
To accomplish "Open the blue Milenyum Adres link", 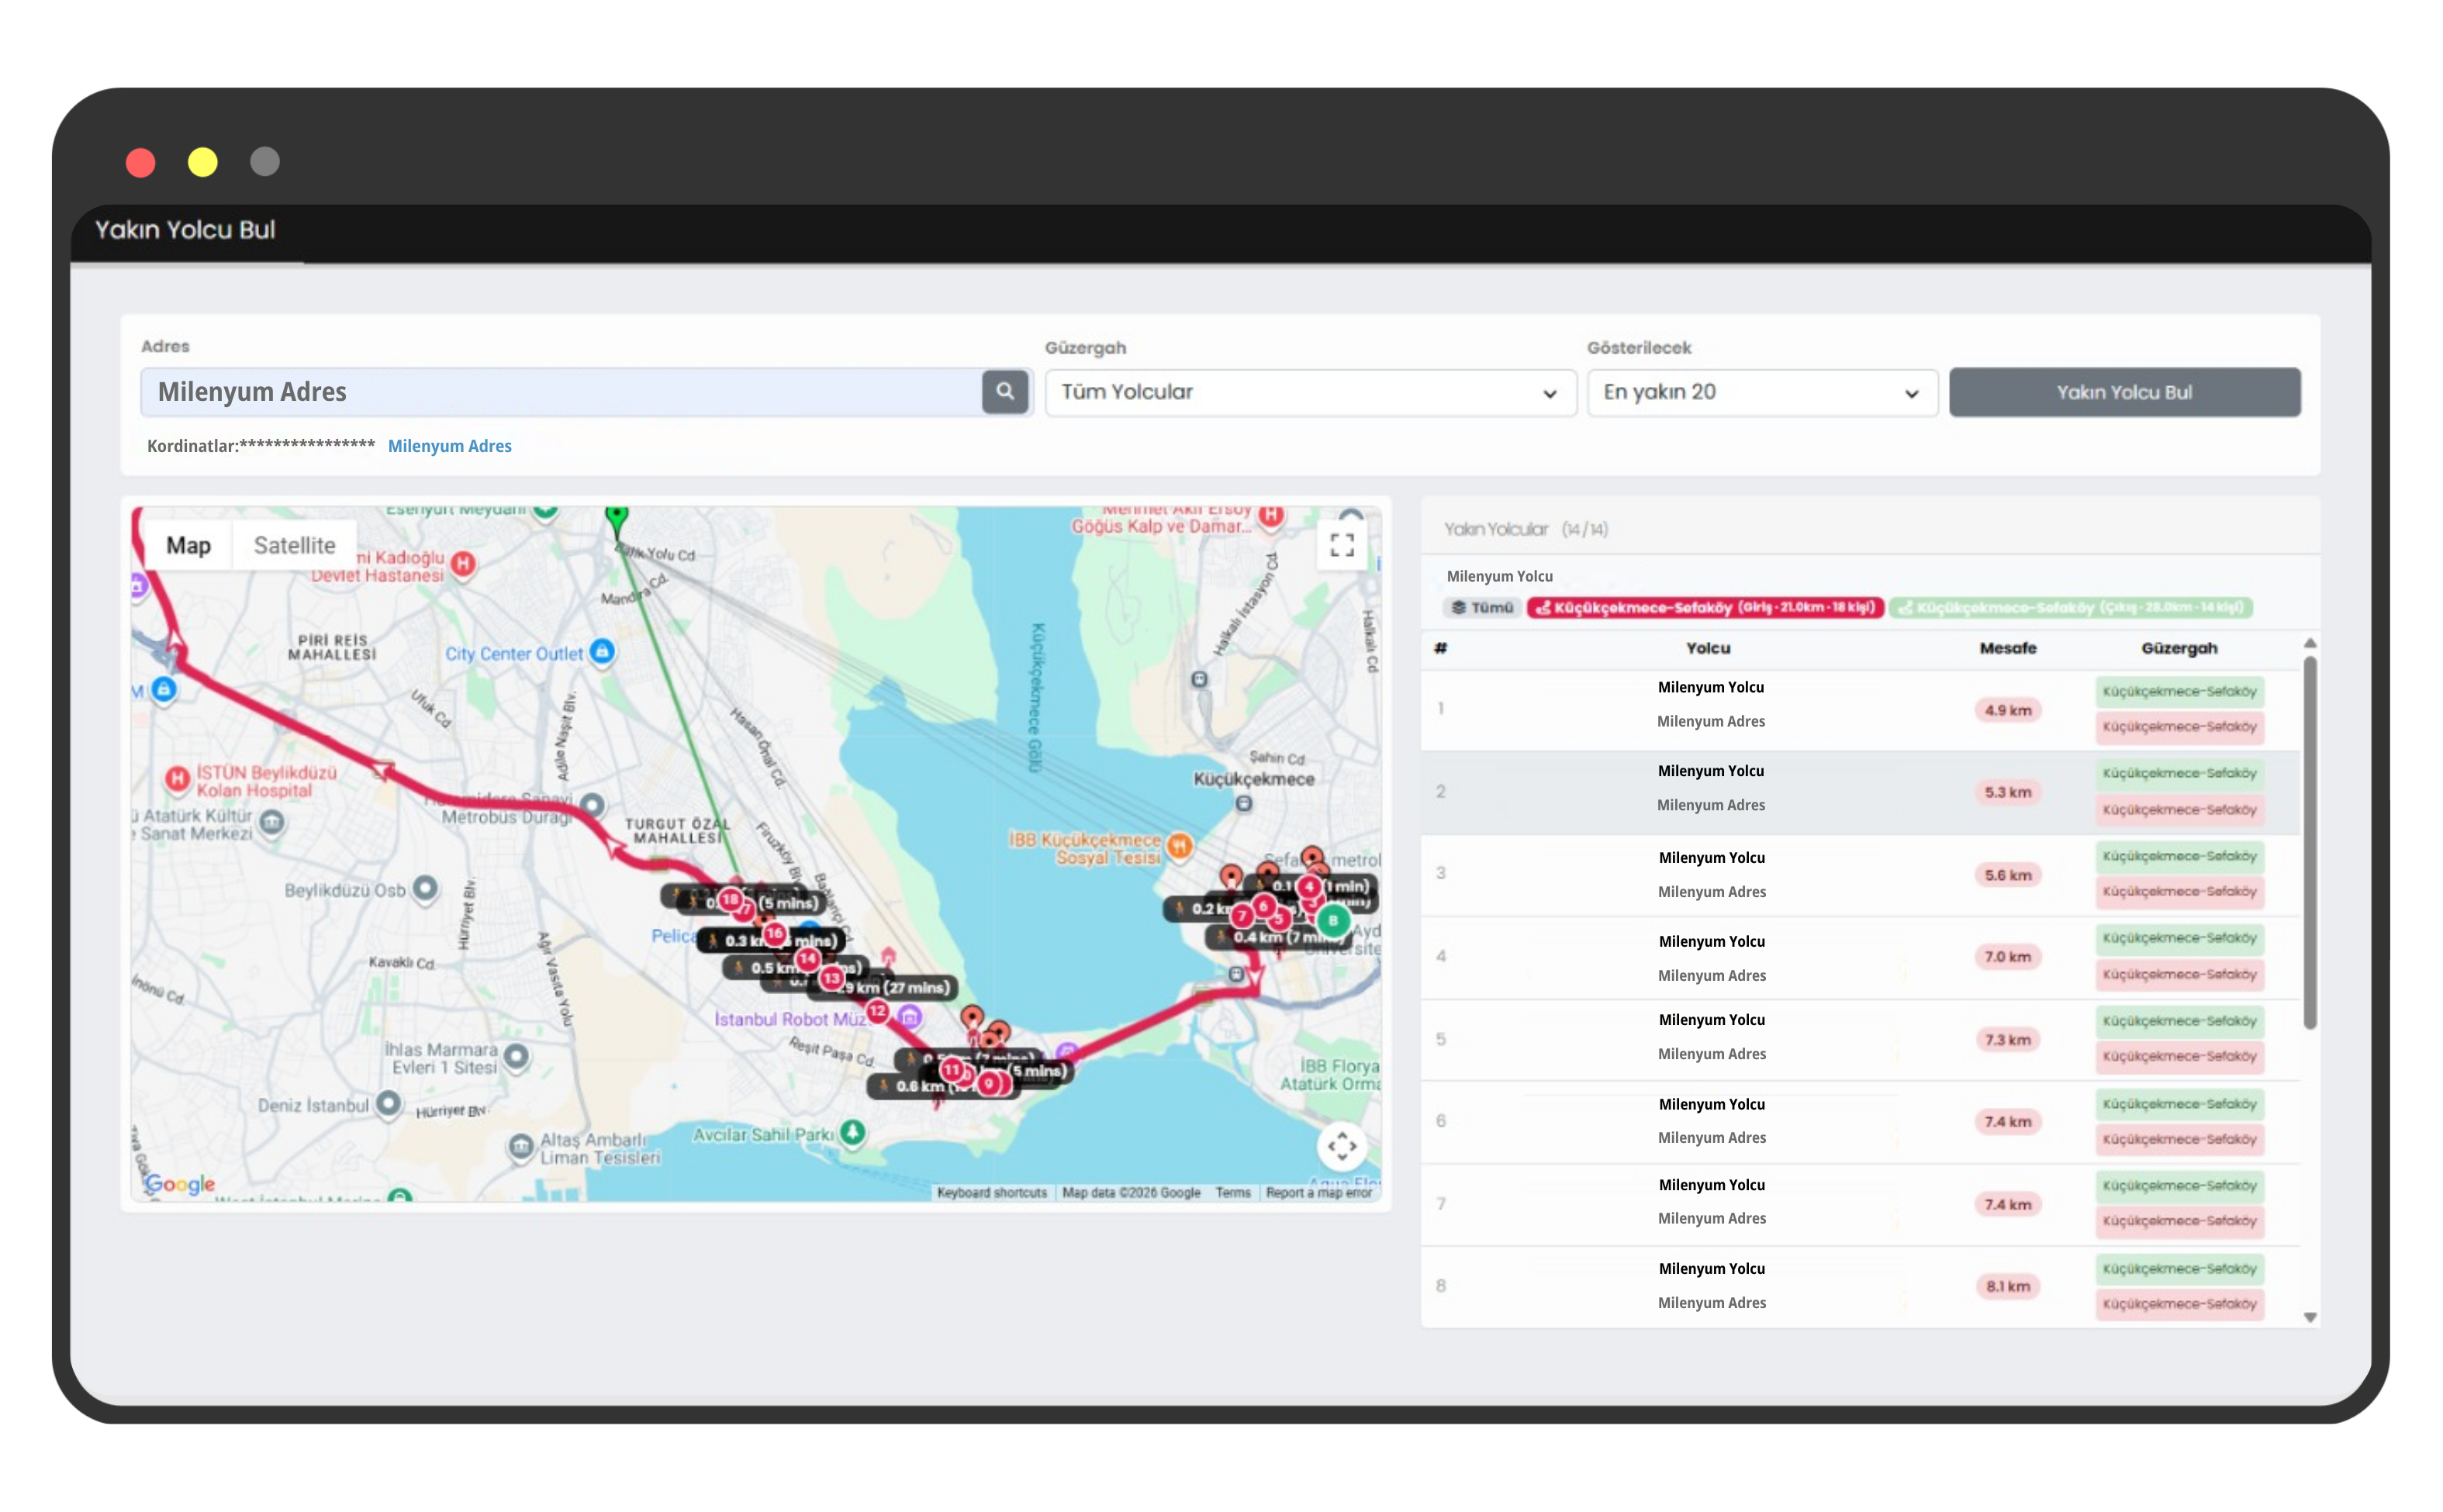I will [x=449, y=446].
